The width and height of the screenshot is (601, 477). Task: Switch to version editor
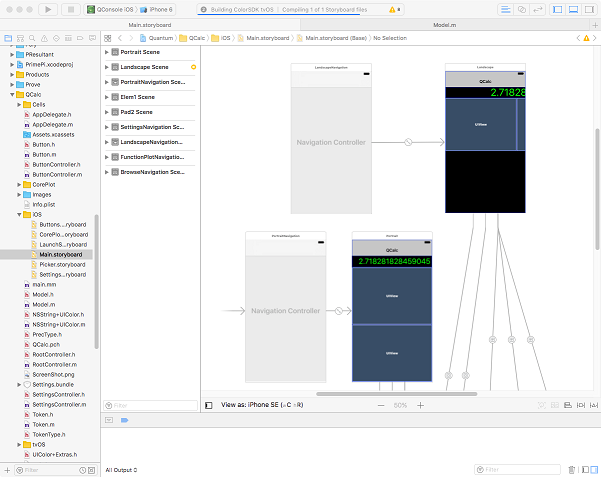pyautogui.click(x=538, y=10)
